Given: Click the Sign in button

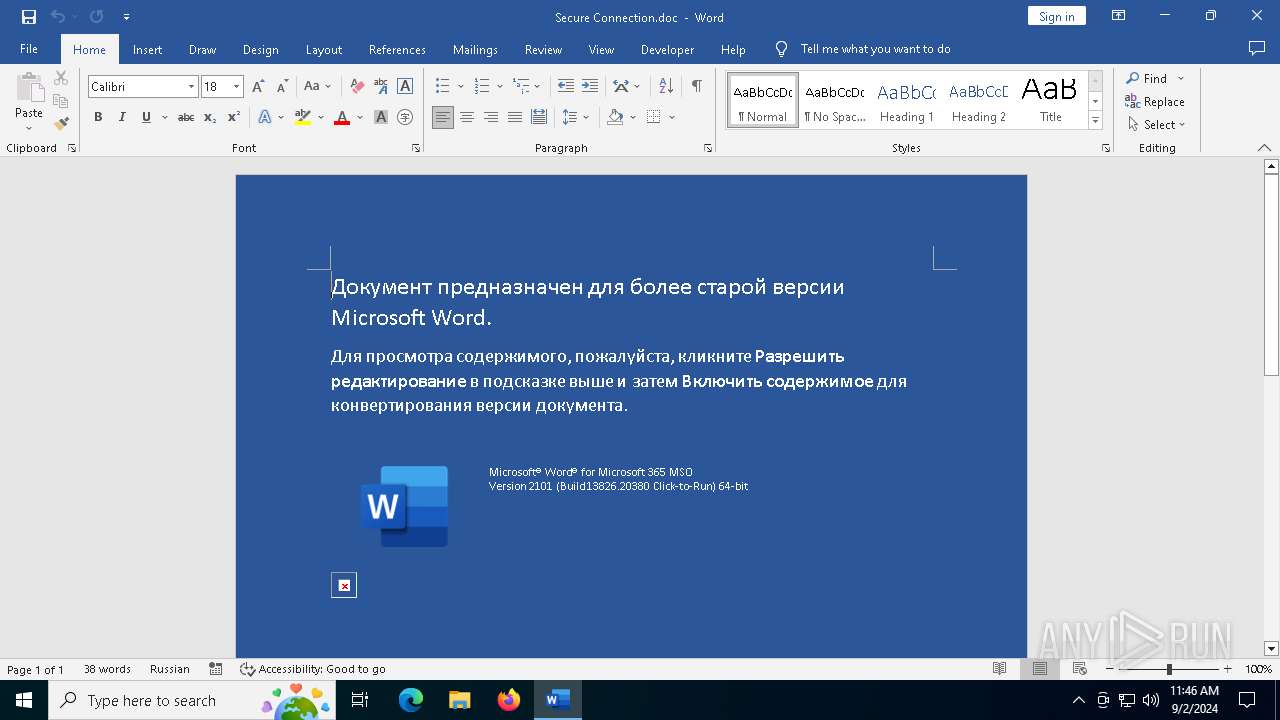Looking at the screenshot, I should [1056, 16].
